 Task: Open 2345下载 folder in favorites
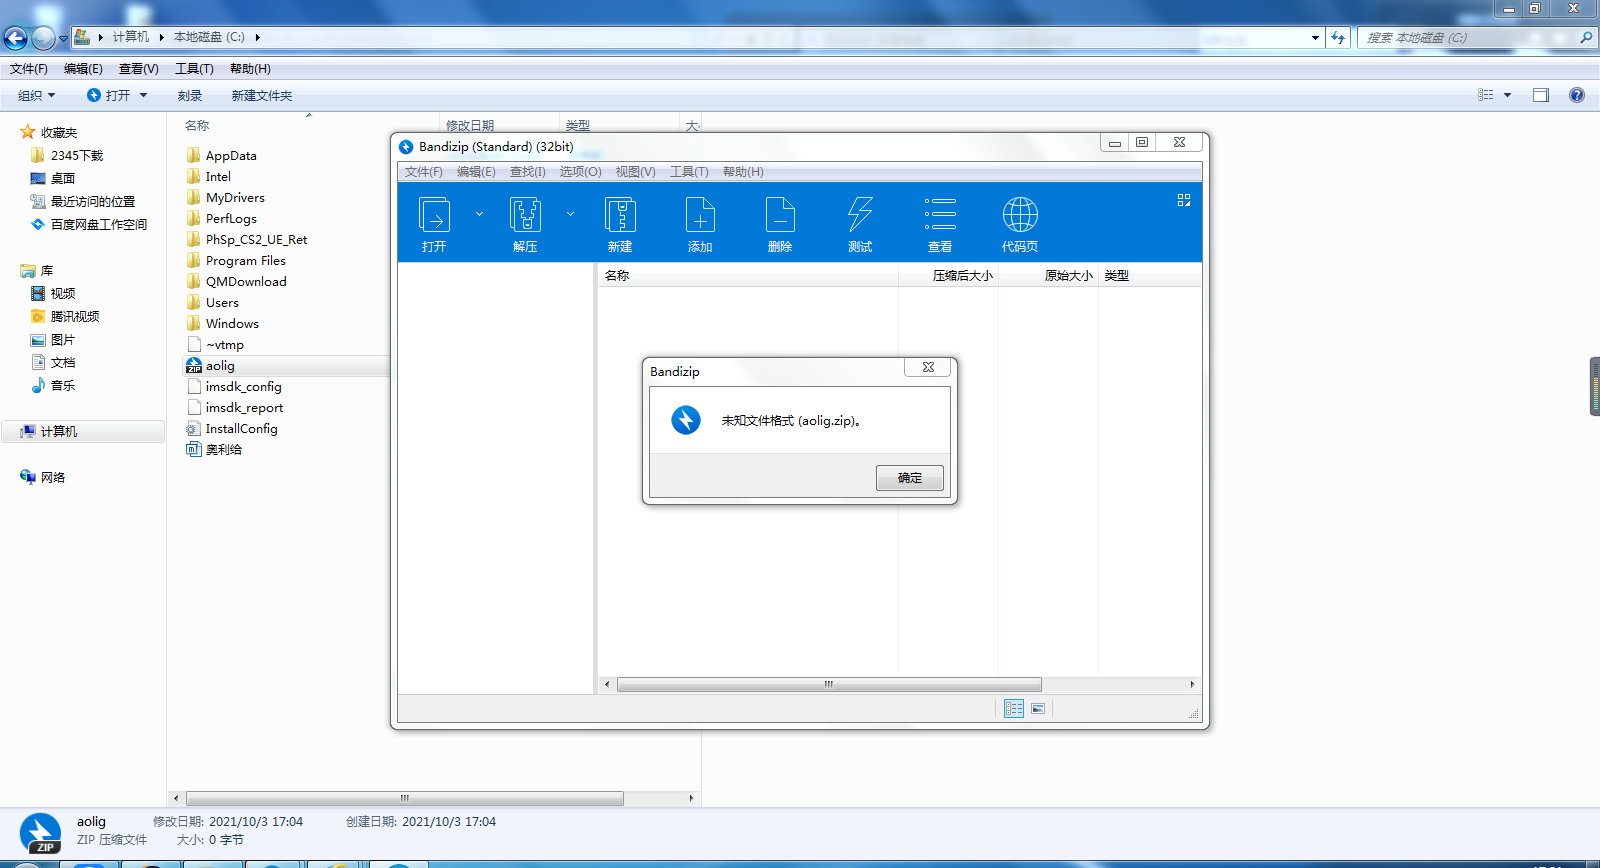[77, 155]
